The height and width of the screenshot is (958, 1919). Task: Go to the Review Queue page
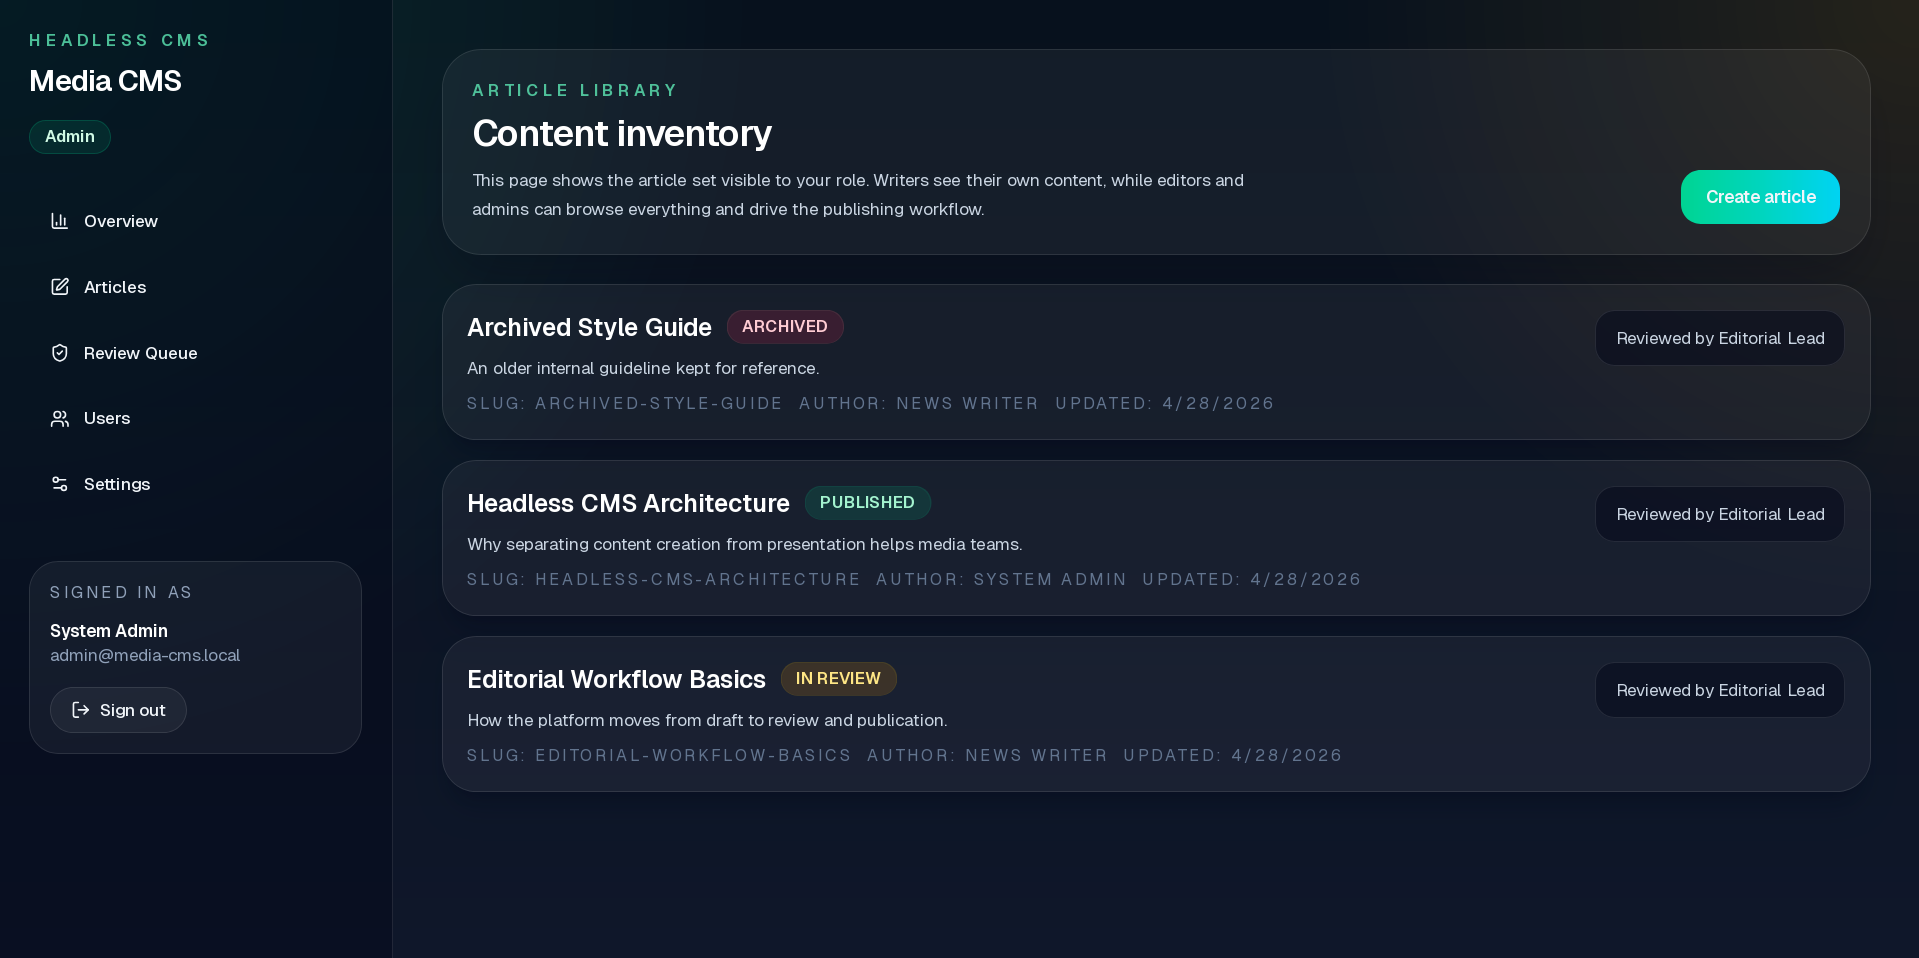coord(140,353)
